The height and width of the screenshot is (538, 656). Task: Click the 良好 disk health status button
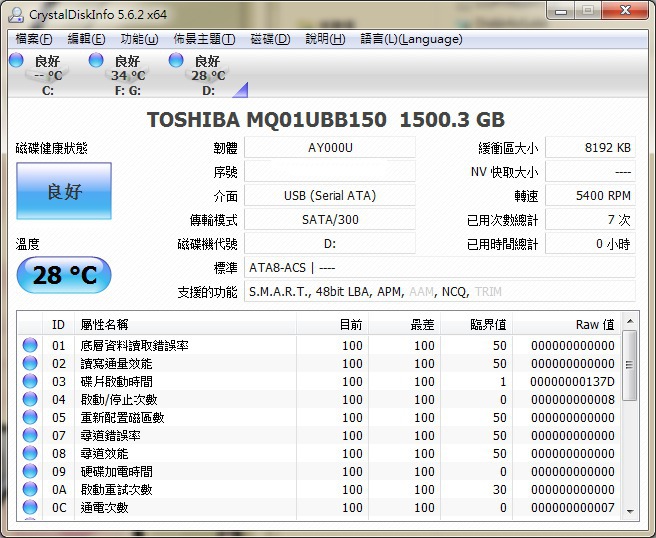coord(64,191)
